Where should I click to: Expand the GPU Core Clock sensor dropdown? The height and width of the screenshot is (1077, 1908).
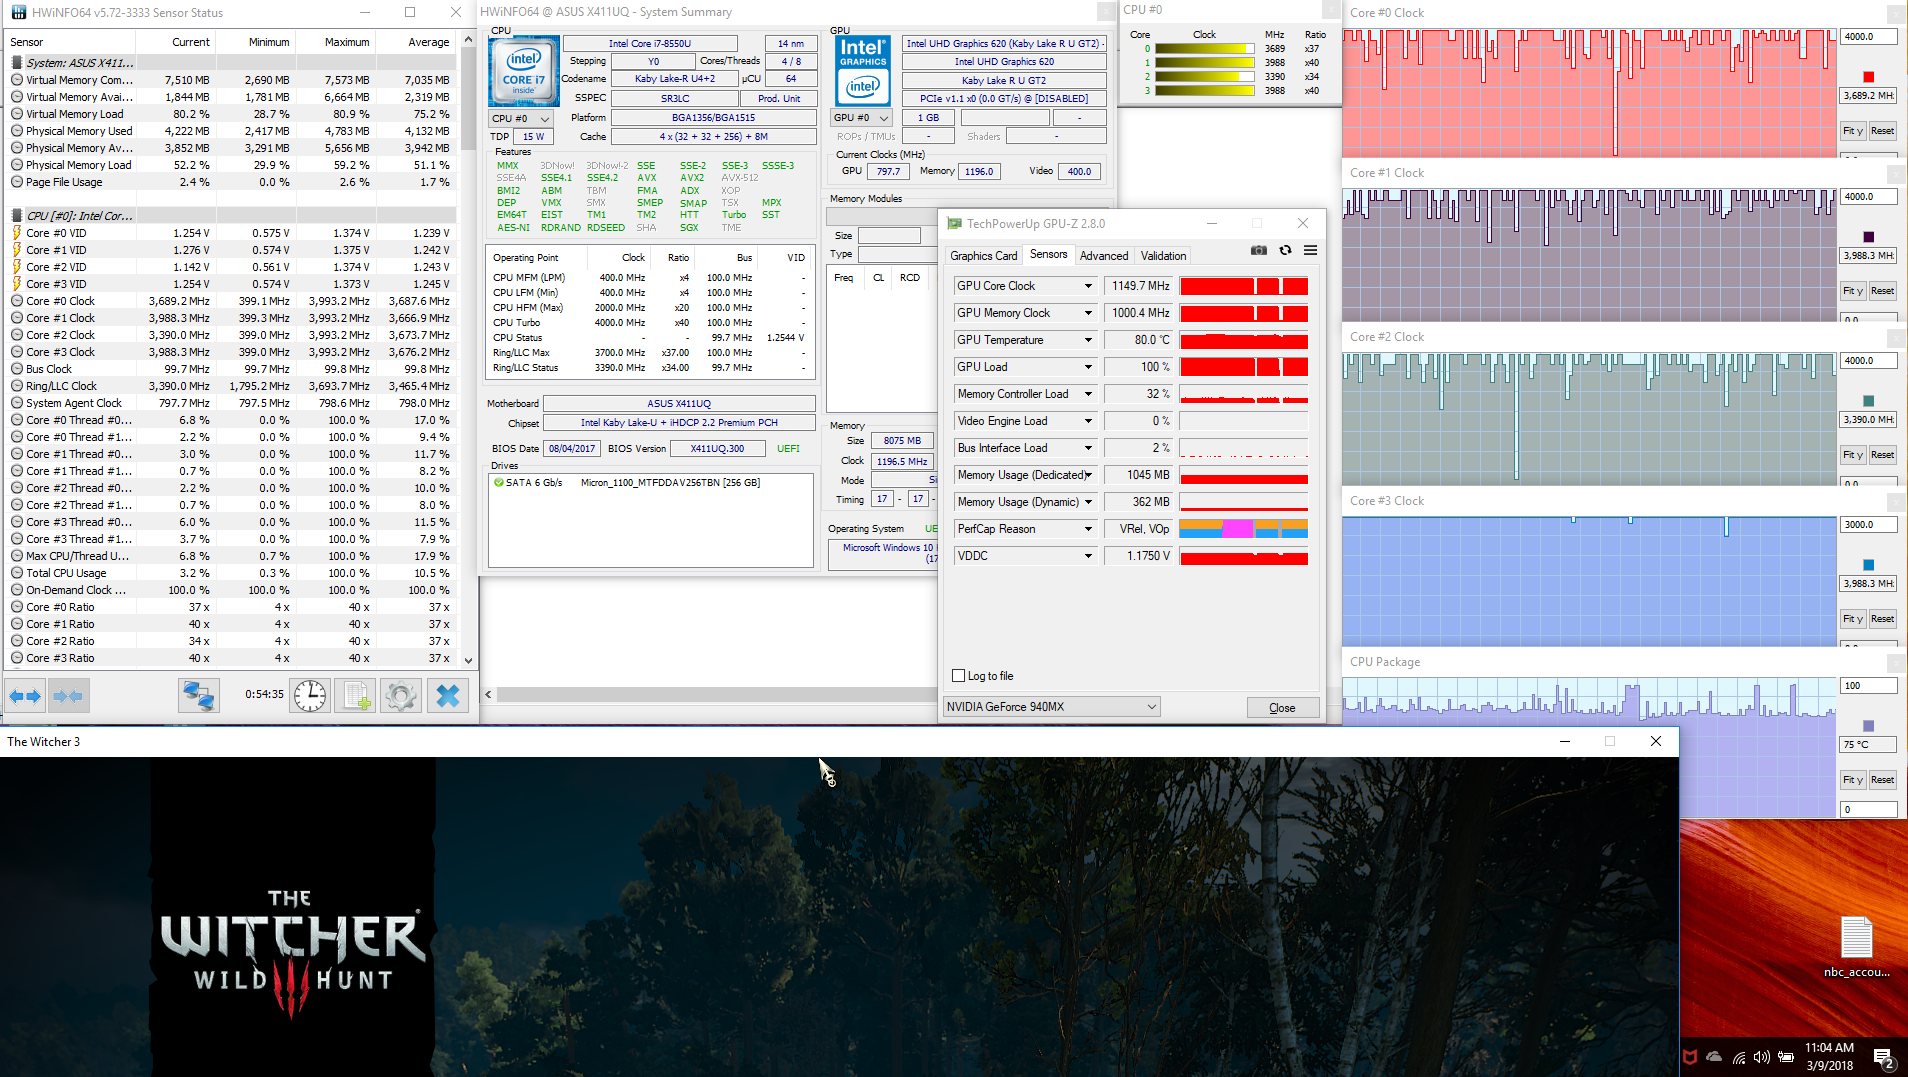tap(1088, 286)
